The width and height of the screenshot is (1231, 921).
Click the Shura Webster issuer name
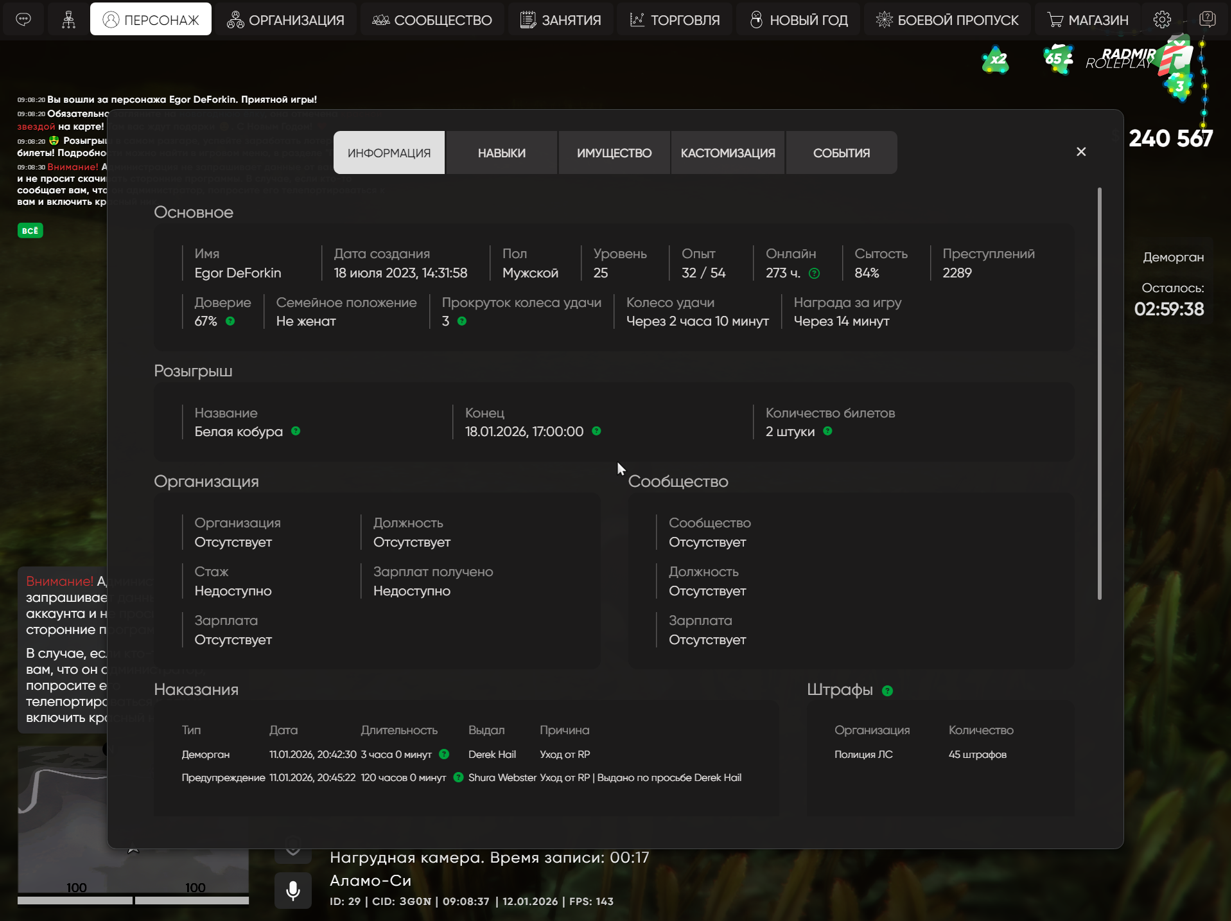502,777
